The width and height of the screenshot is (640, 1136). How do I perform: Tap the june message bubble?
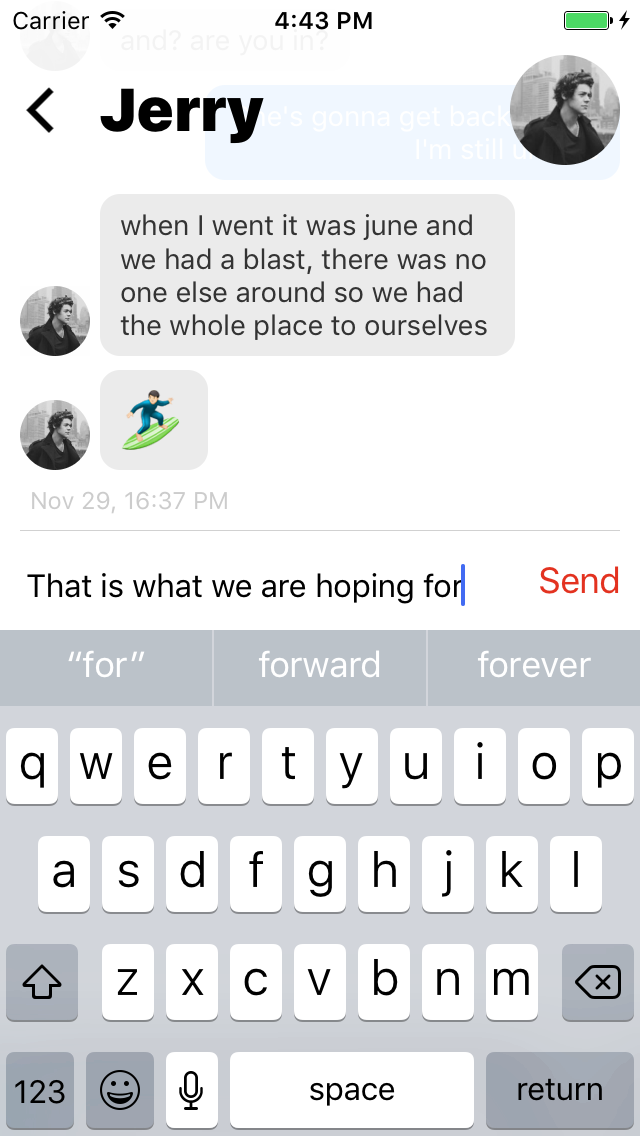[307, 275]
